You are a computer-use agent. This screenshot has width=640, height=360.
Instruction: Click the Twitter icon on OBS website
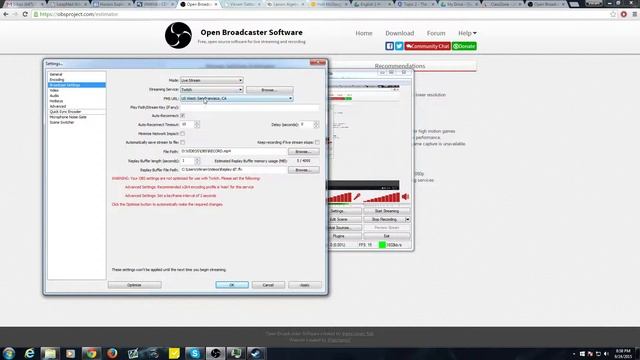[x=399, y=46]
